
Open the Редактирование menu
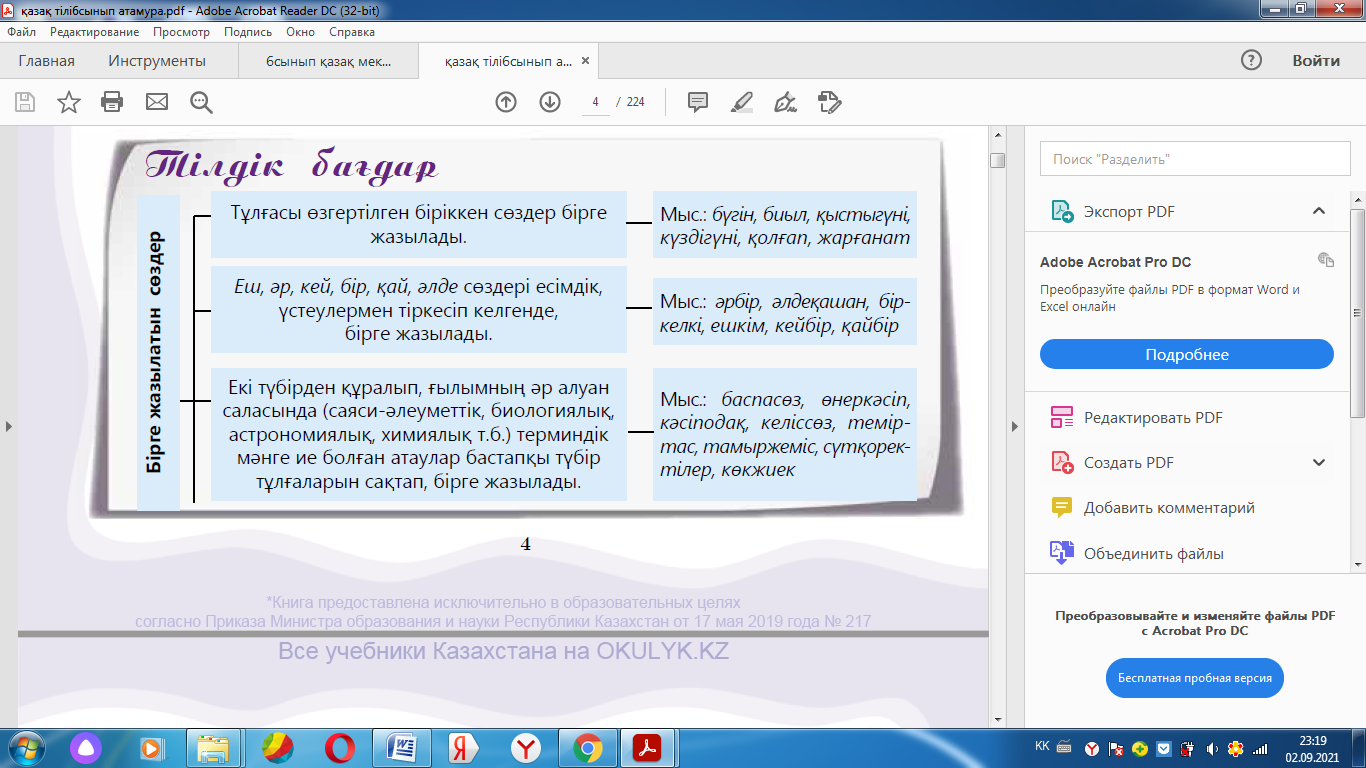click(x=95, y=32)
